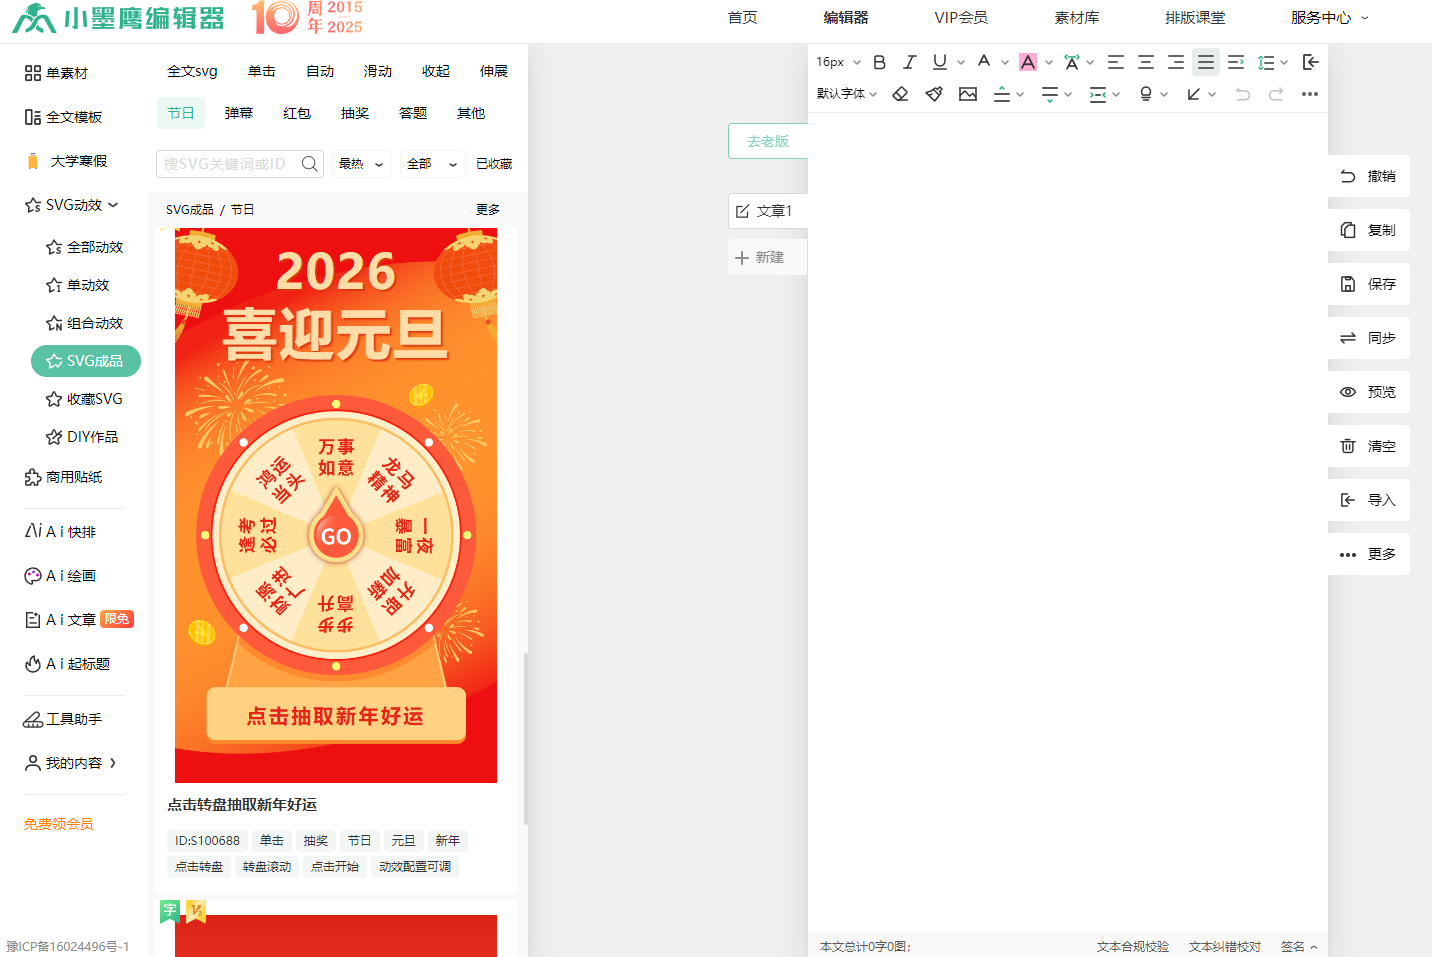Click the save disk icon

(x=1348, y=284)
